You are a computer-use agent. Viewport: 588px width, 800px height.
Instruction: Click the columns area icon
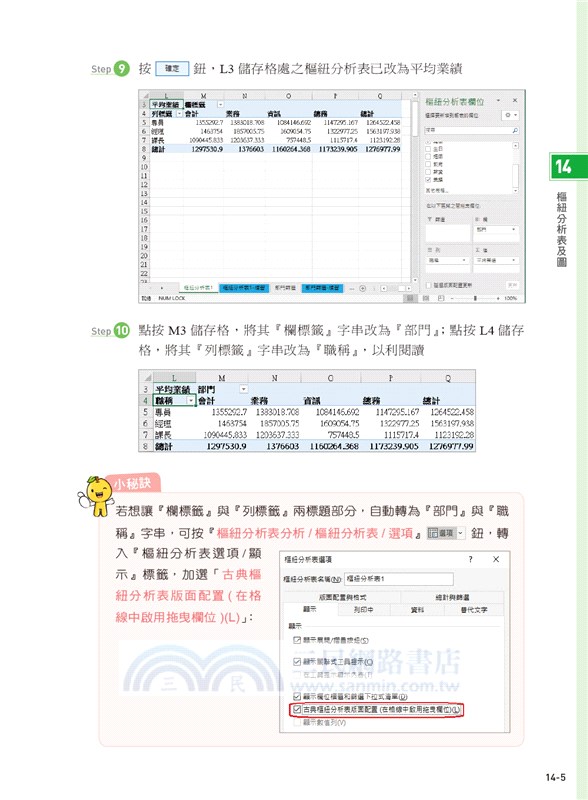point(478,219)
